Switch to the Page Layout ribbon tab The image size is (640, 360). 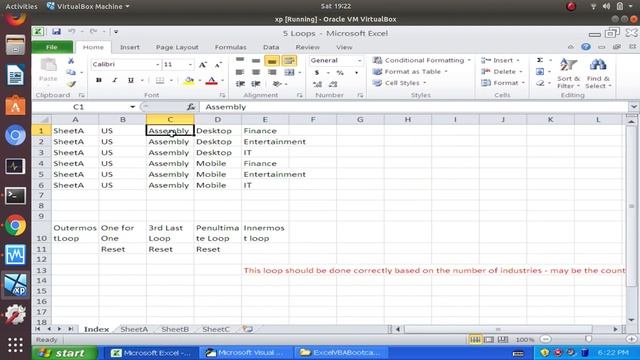coord(177,47)
